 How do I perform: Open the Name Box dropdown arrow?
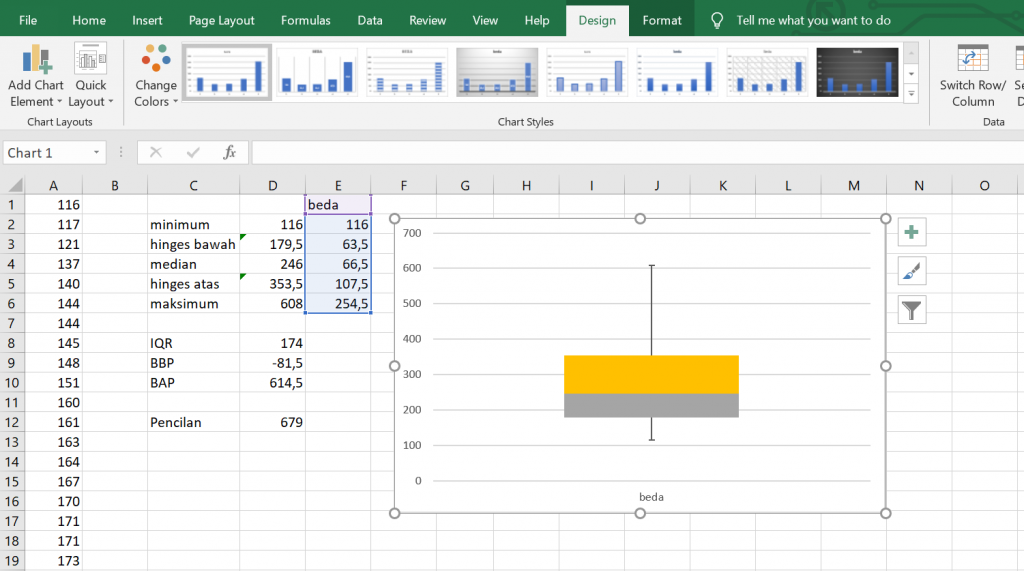[96, 152]
